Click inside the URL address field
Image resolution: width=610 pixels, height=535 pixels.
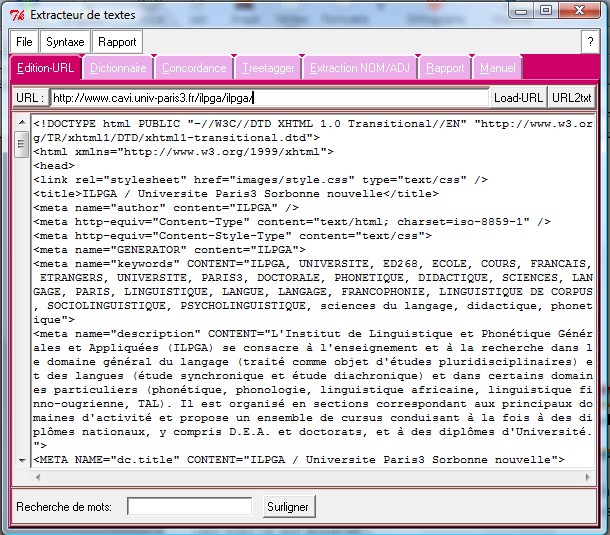point(269,98)
